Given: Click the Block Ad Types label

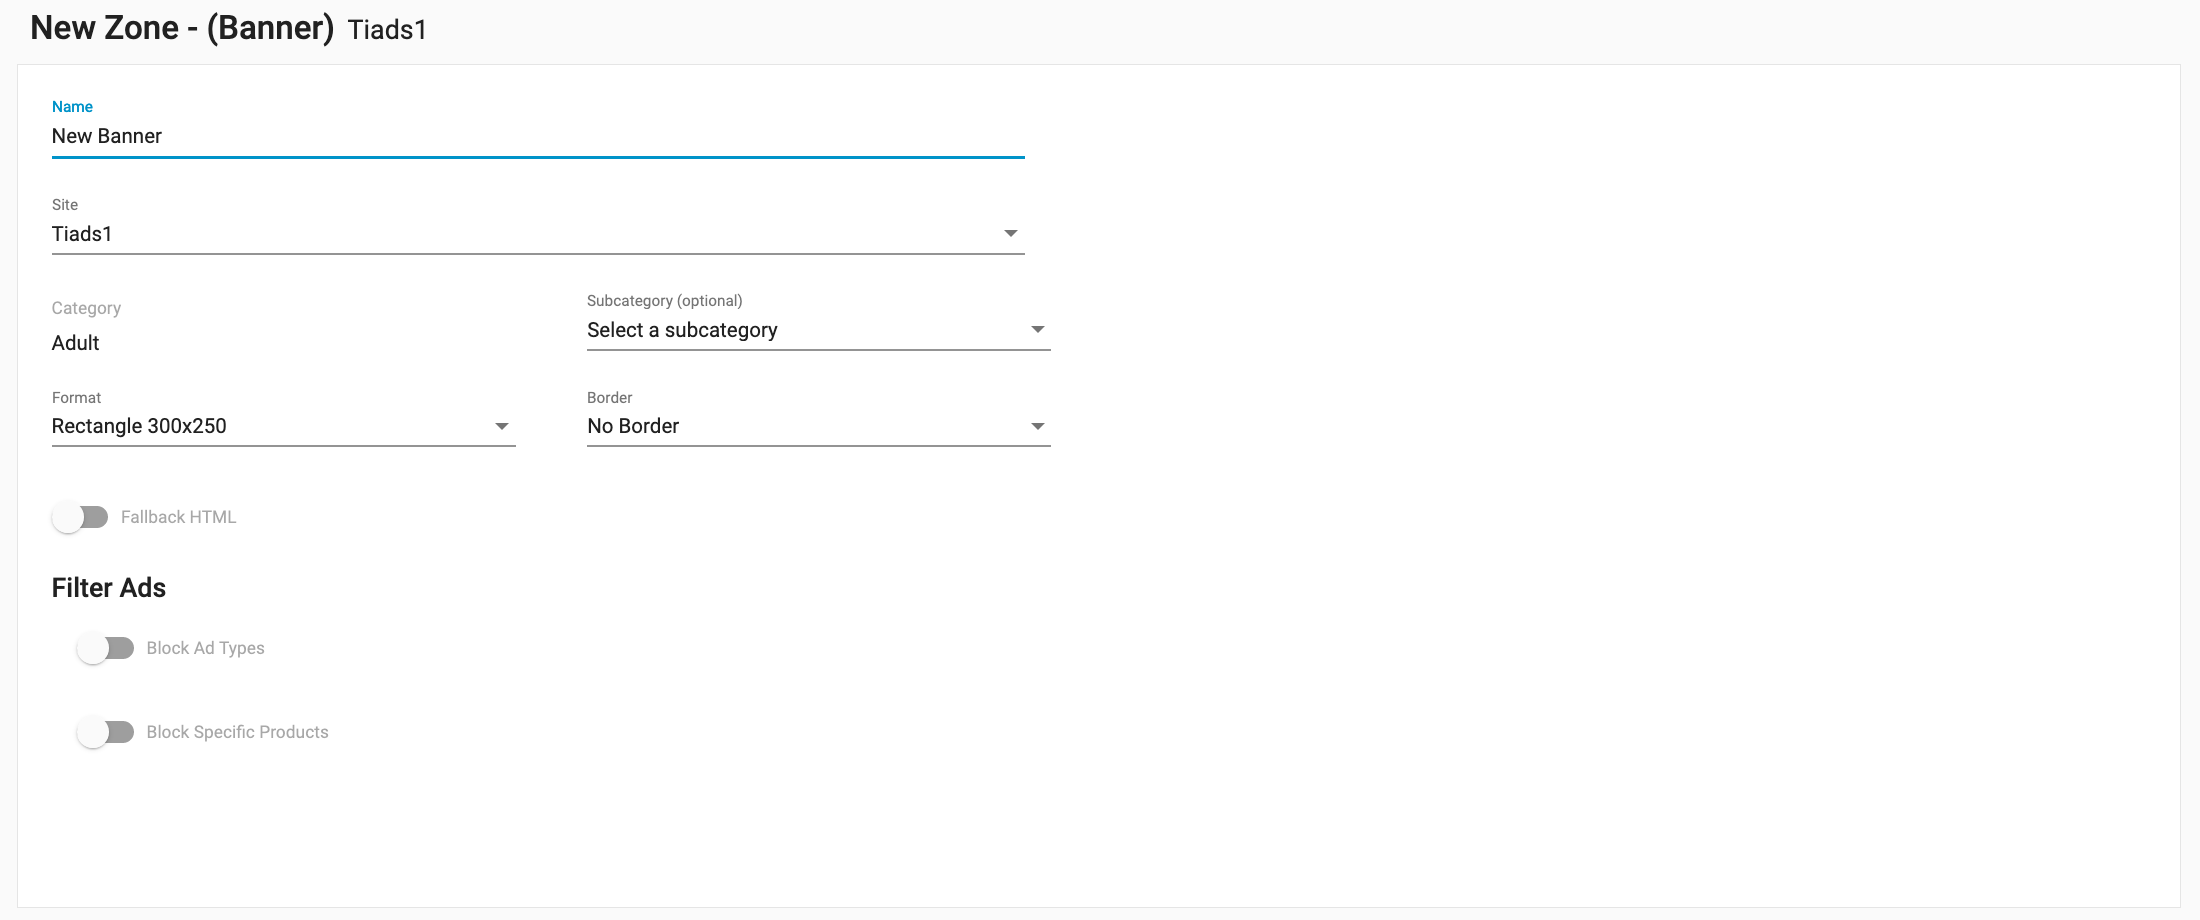Looking at the screenshot, I should pyautogui.click(x=205, y=648).
